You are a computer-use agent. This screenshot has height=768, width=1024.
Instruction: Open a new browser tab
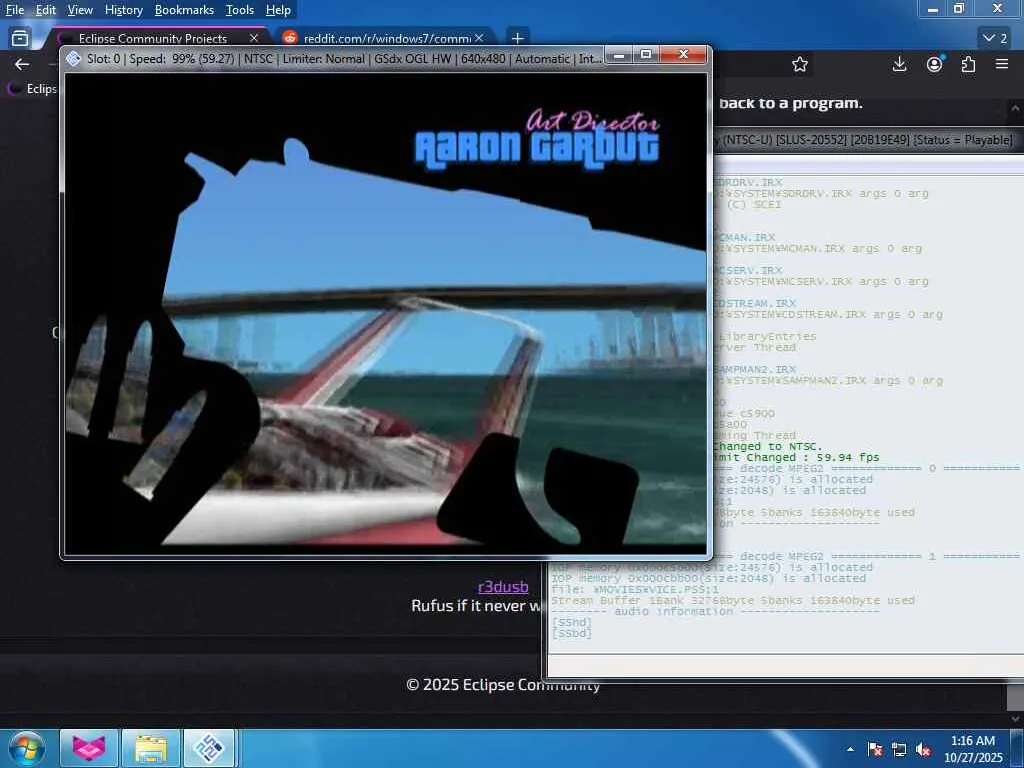pos(517,39)
